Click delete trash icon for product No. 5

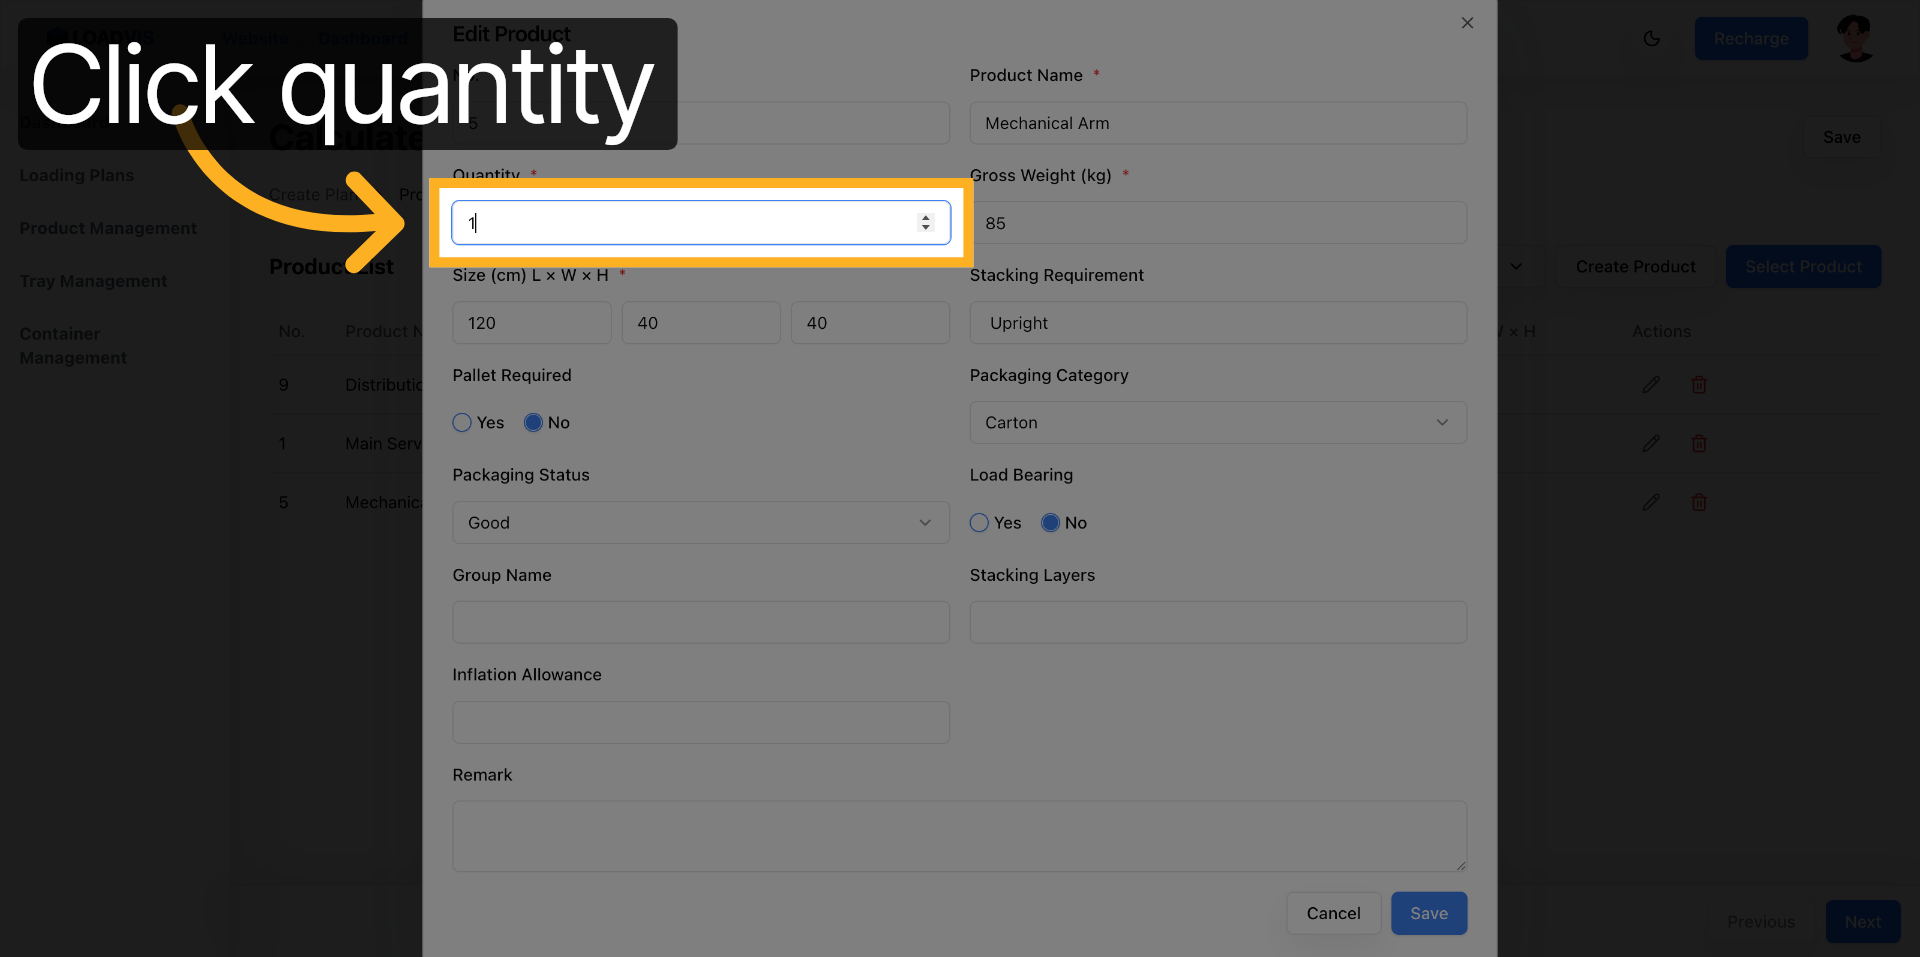coord(1698,502)
